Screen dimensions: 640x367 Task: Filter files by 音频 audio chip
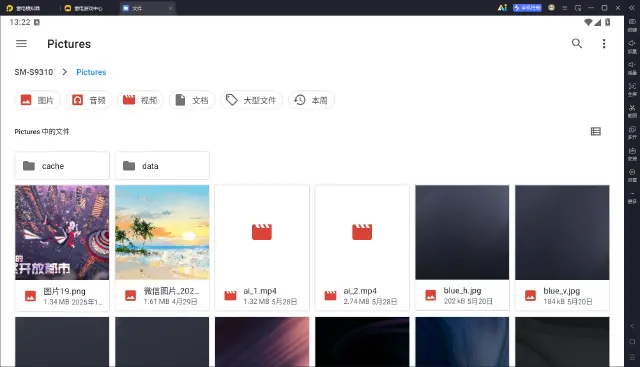89,100
